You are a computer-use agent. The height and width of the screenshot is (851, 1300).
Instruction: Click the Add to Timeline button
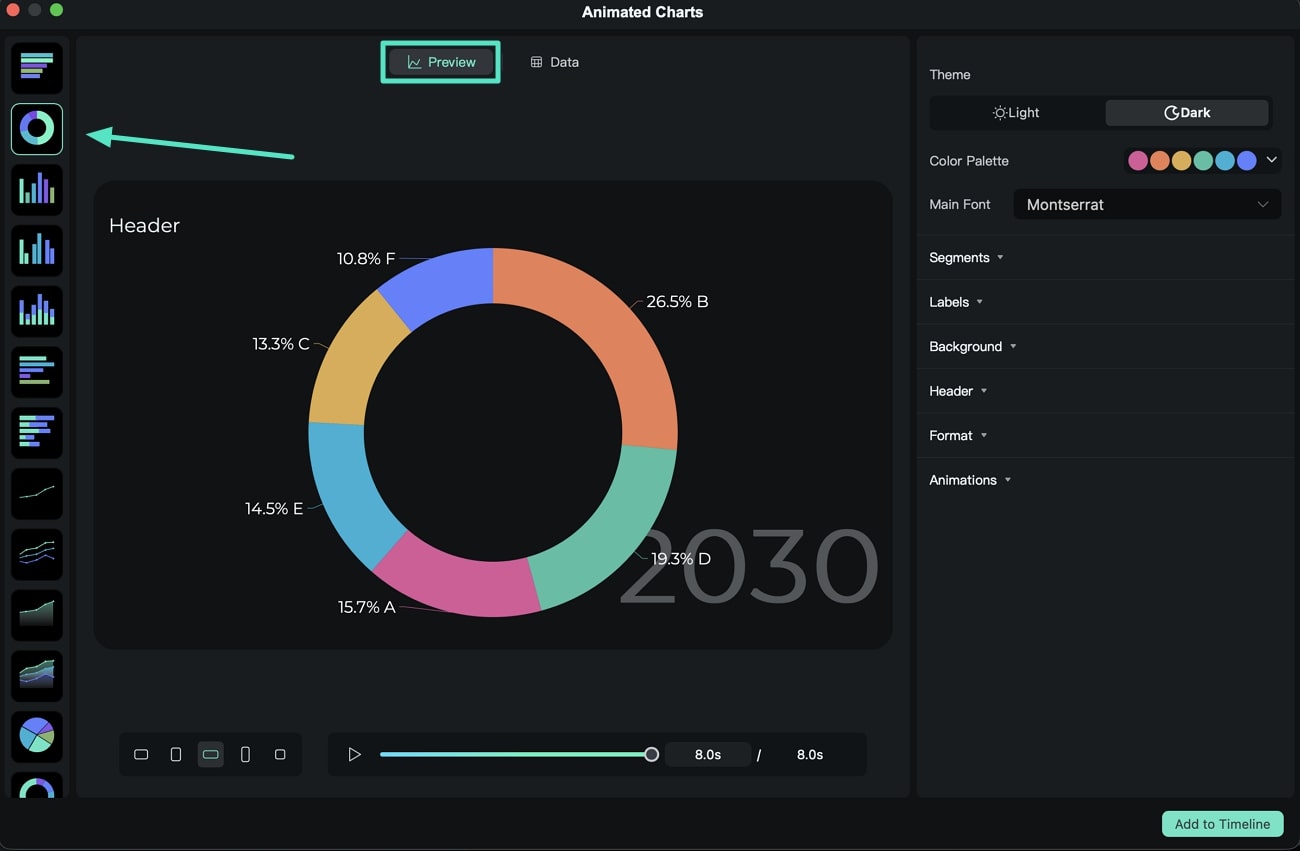pyautogui.click(x=1222, y=823)
